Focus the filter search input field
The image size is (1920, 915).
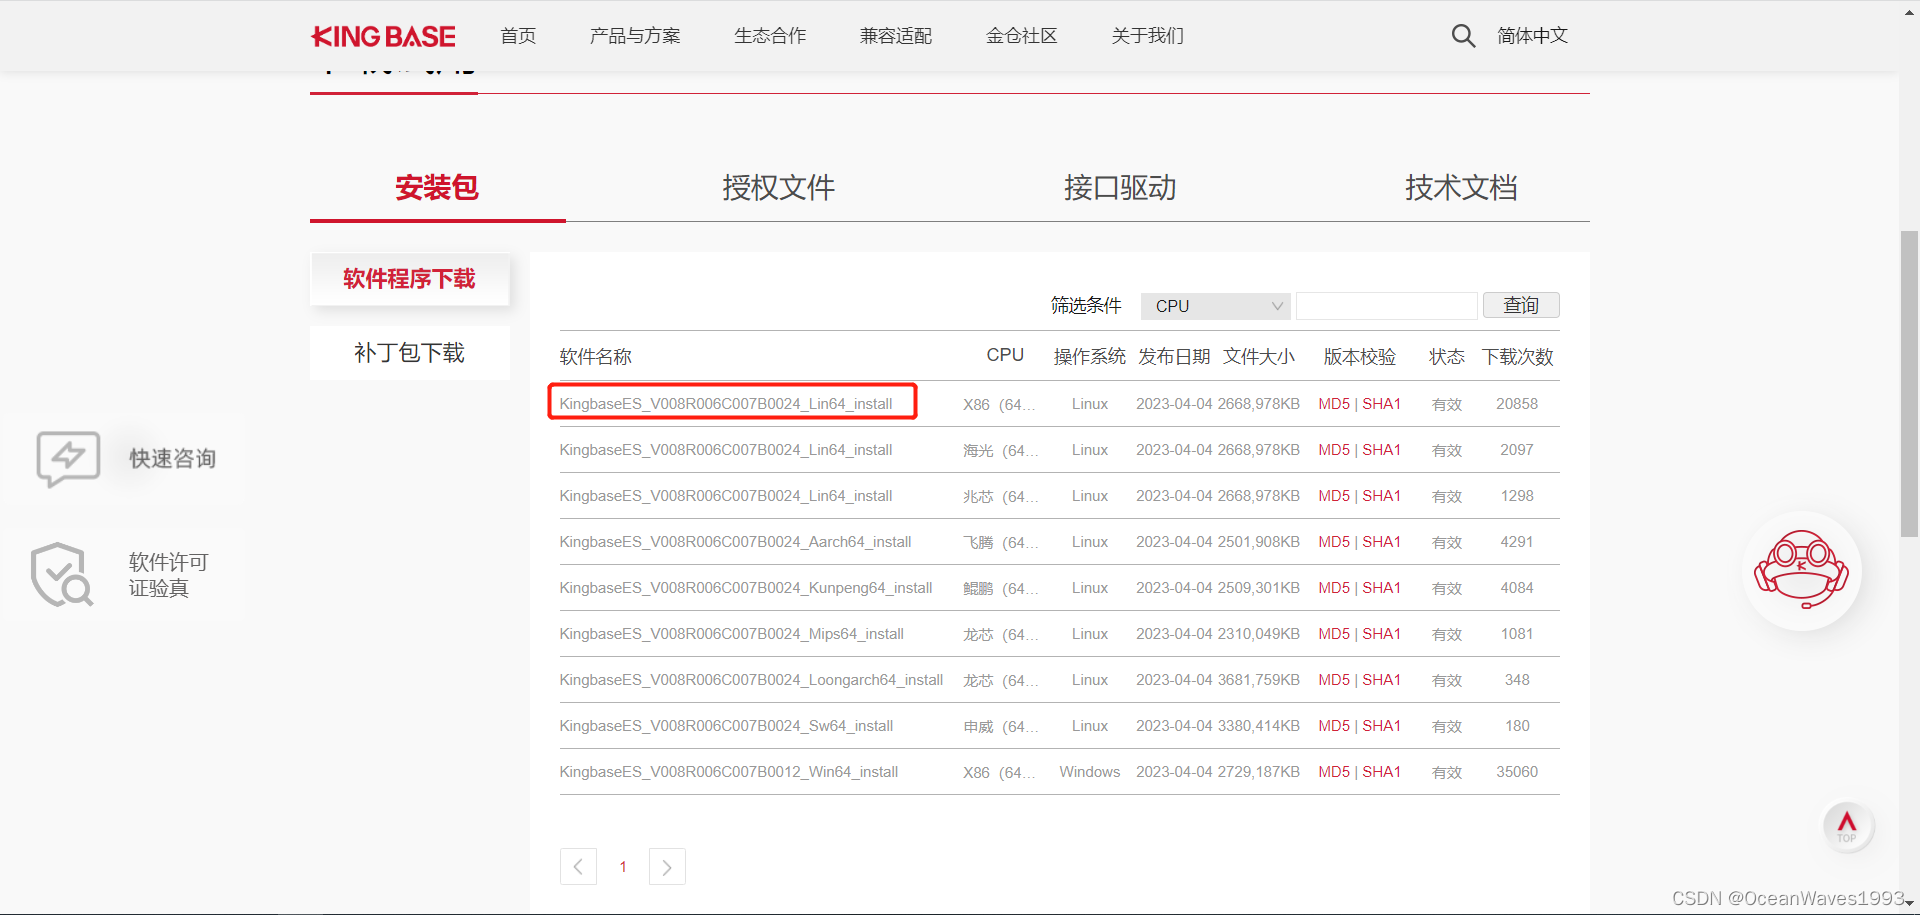1386,306
